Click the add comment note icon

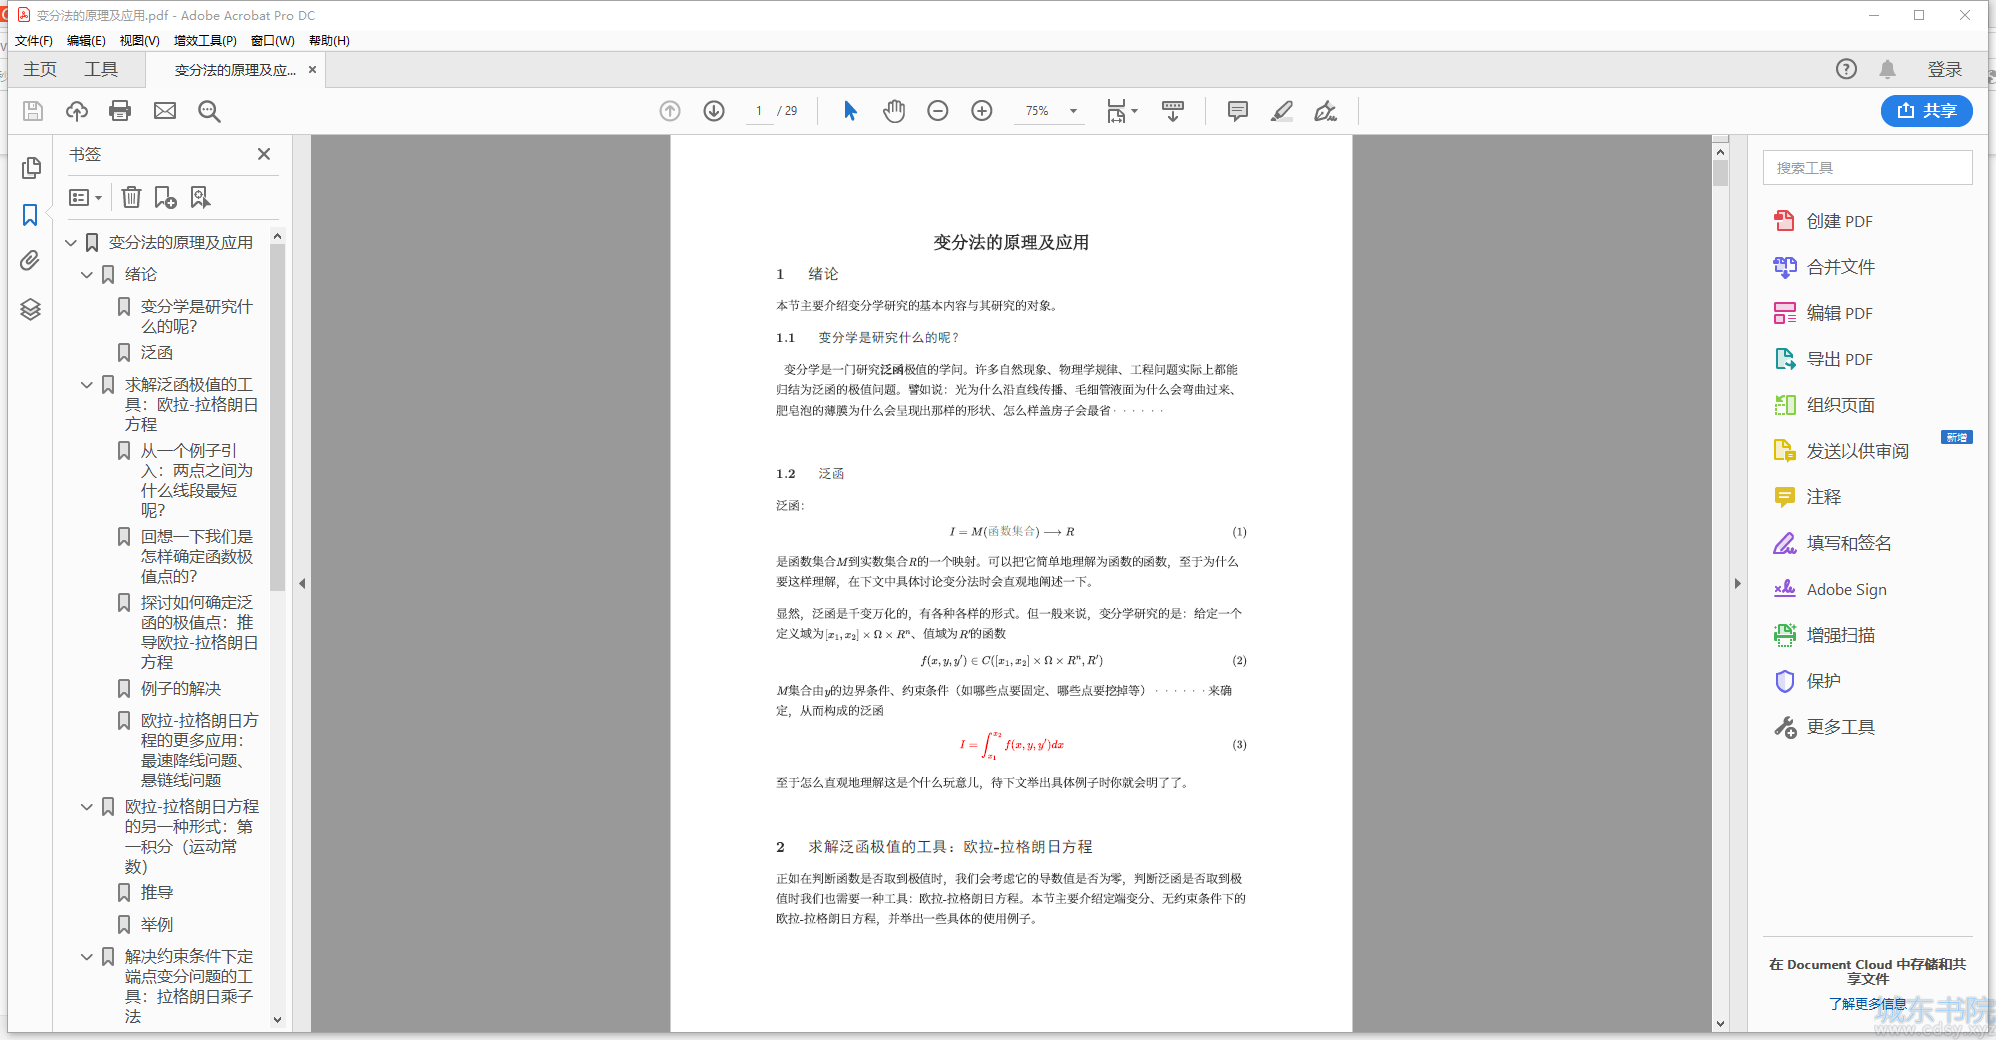point(1237,111)
